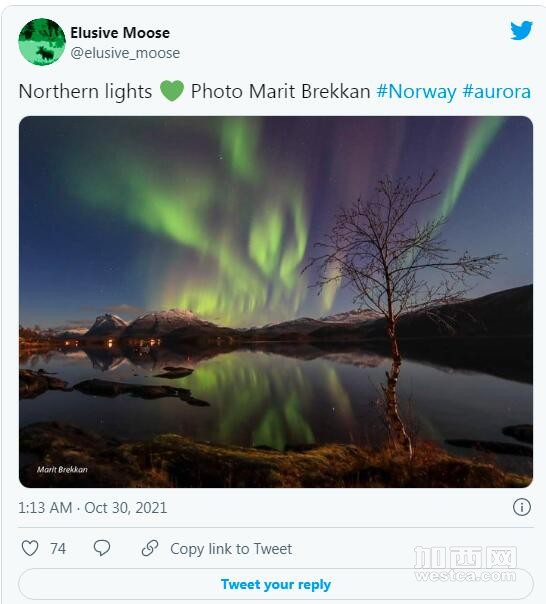Click the 74 likes count

58,549
